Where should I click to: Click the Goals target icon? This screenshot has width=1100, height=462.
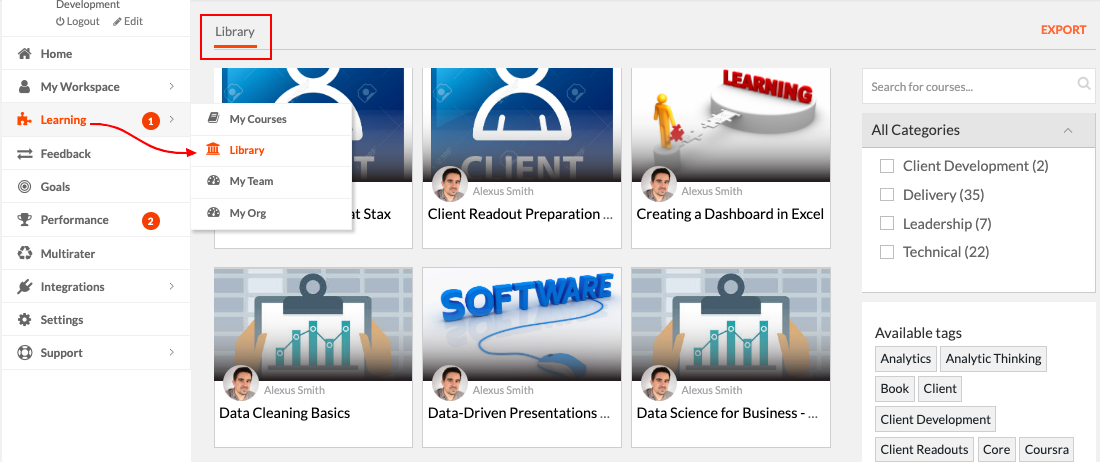coord(25,187)
